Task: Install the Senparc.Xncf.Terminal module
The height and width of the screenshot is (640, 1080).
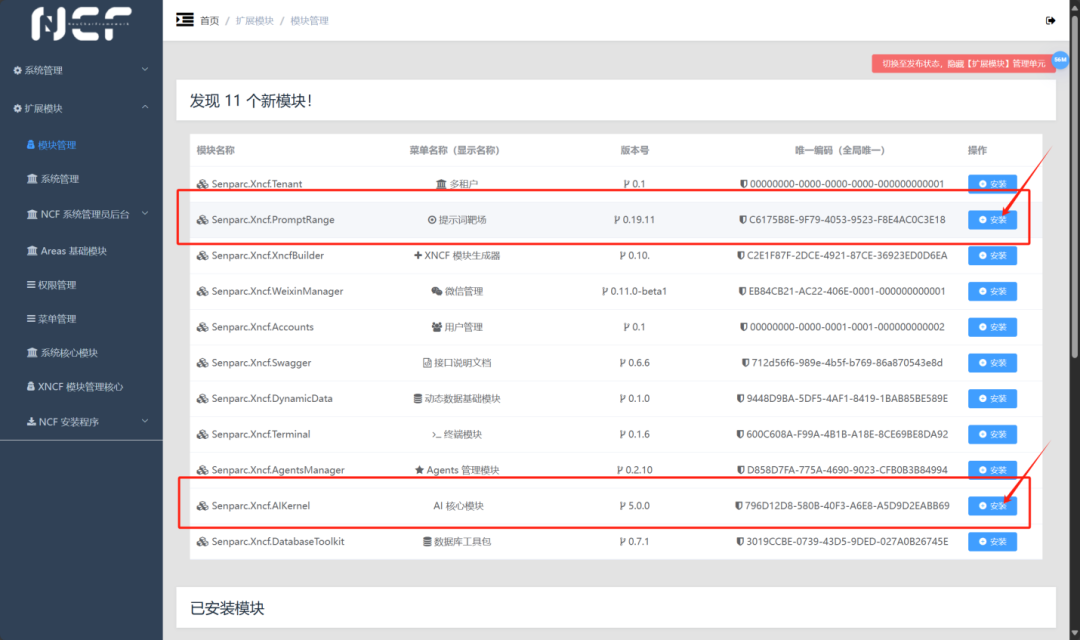Action: [x=993, y=435]
